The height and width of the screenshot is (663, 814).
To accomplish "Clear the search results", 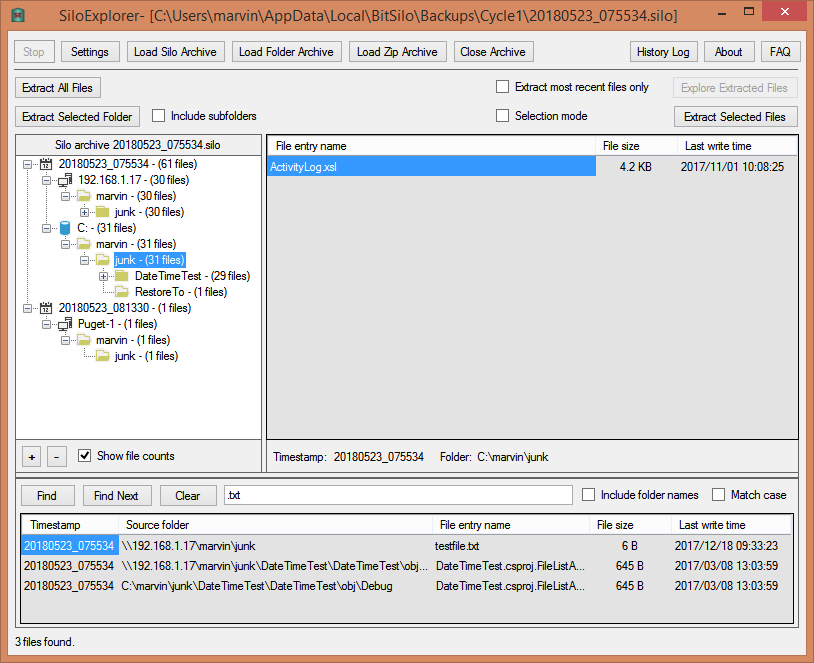I will (187, 496).
